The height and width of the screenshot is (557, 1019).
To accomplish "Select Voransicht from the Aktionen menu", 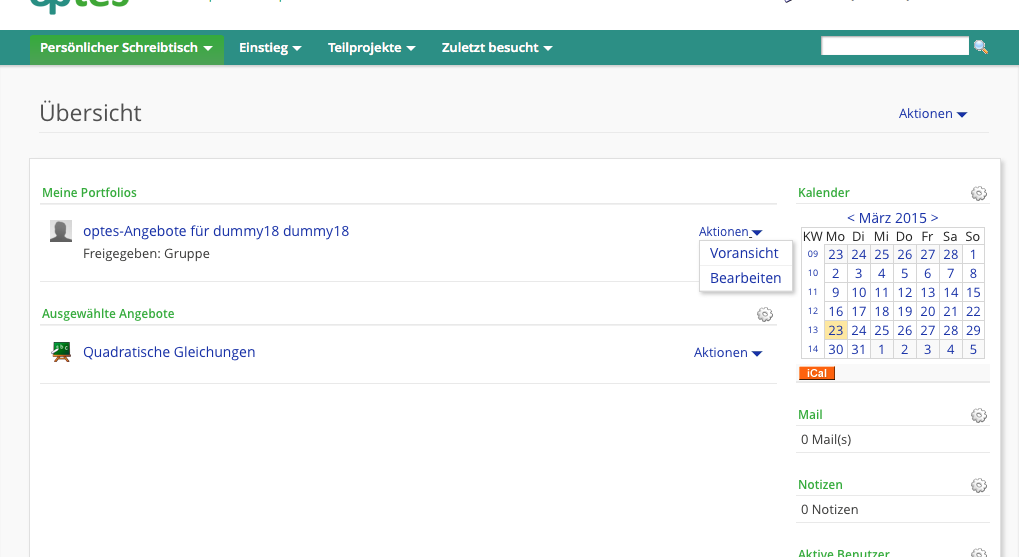I will coord(744,253).
